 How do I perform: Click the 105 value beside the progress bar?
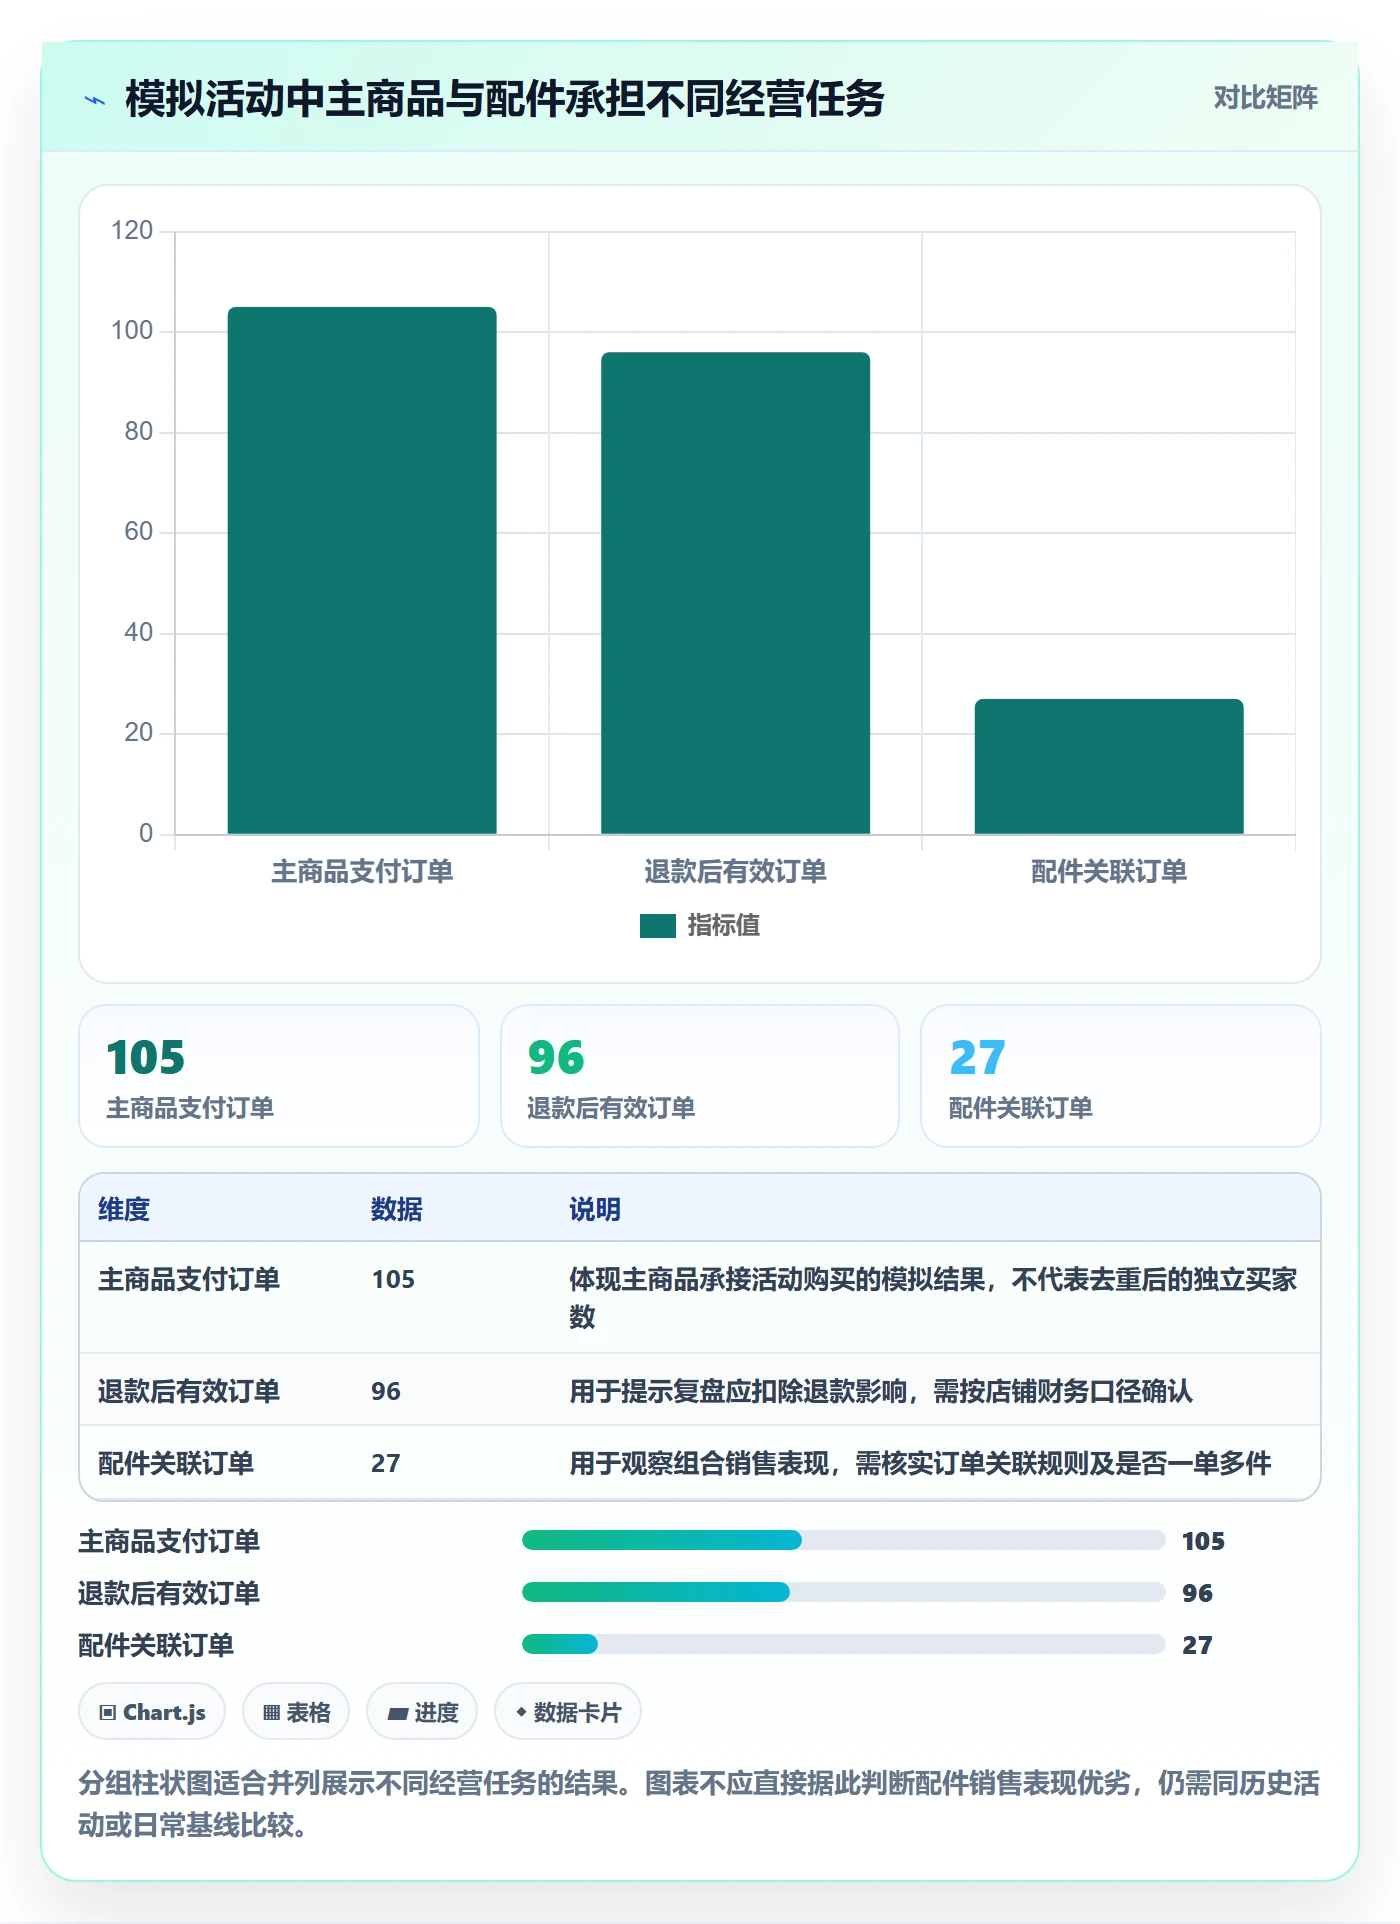pyautogui.click(x=1203, y=1542)
